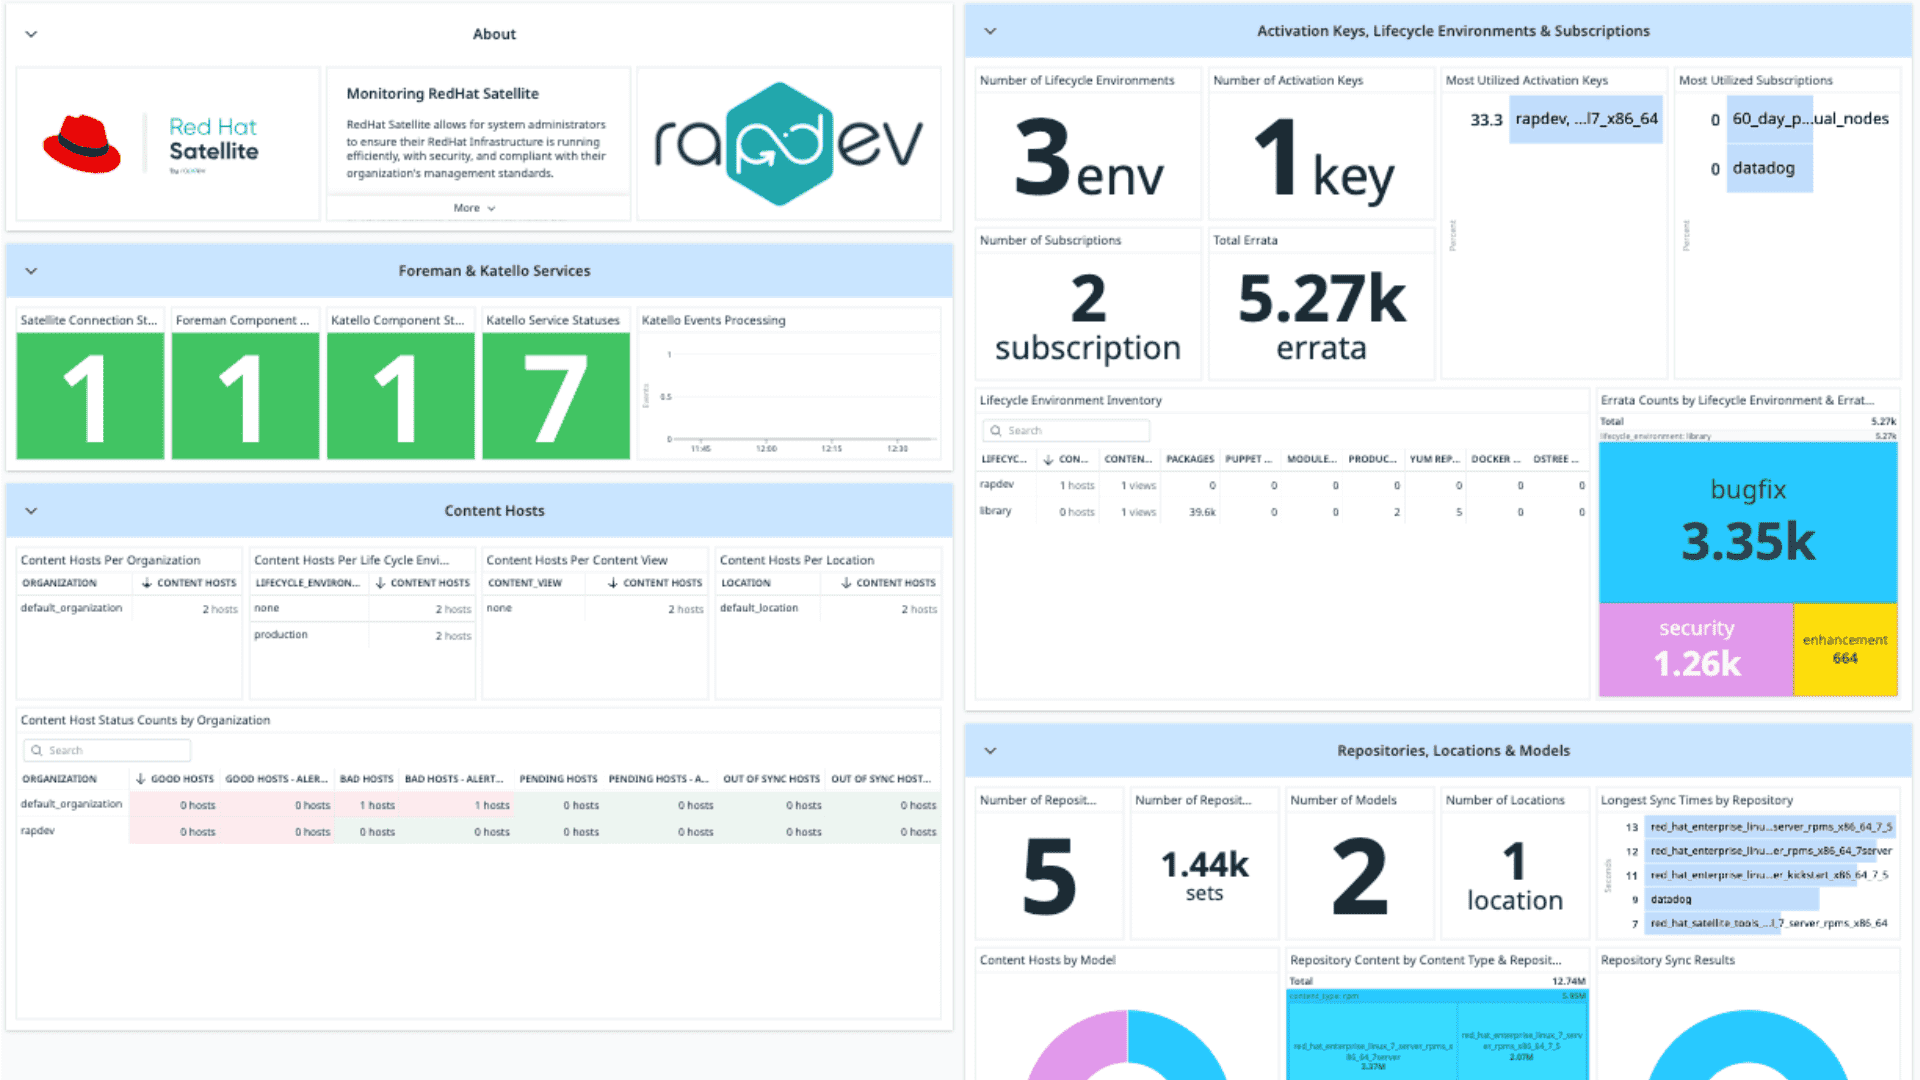Click the 39.6k packages value
This screenshot has height=1080, width=1920.
(1202, 512)
